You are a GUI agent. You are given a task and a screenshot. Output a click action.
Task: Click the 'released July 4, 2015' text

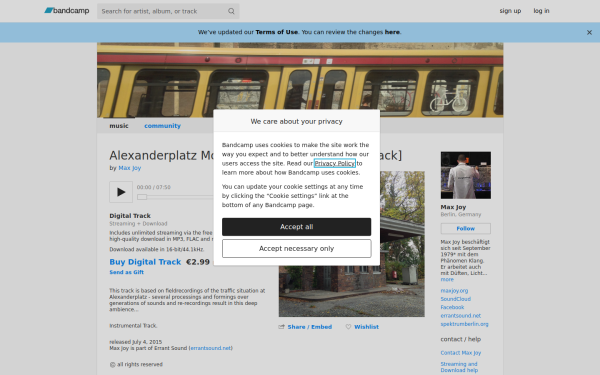(135, 342)
